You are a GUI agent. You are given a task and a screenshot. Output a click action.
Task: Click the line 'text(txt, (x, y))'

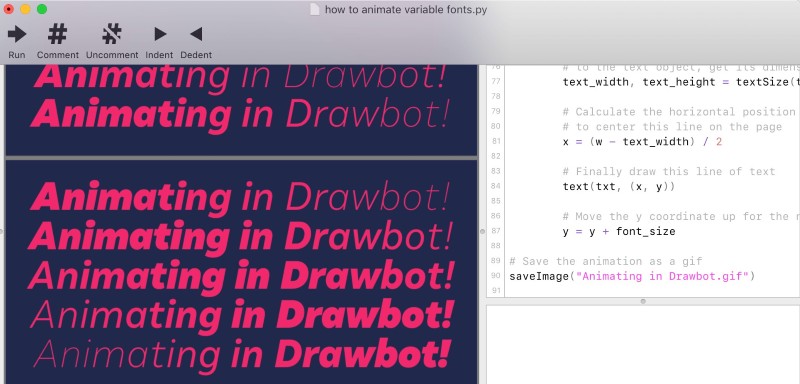[x=618, y=187]
